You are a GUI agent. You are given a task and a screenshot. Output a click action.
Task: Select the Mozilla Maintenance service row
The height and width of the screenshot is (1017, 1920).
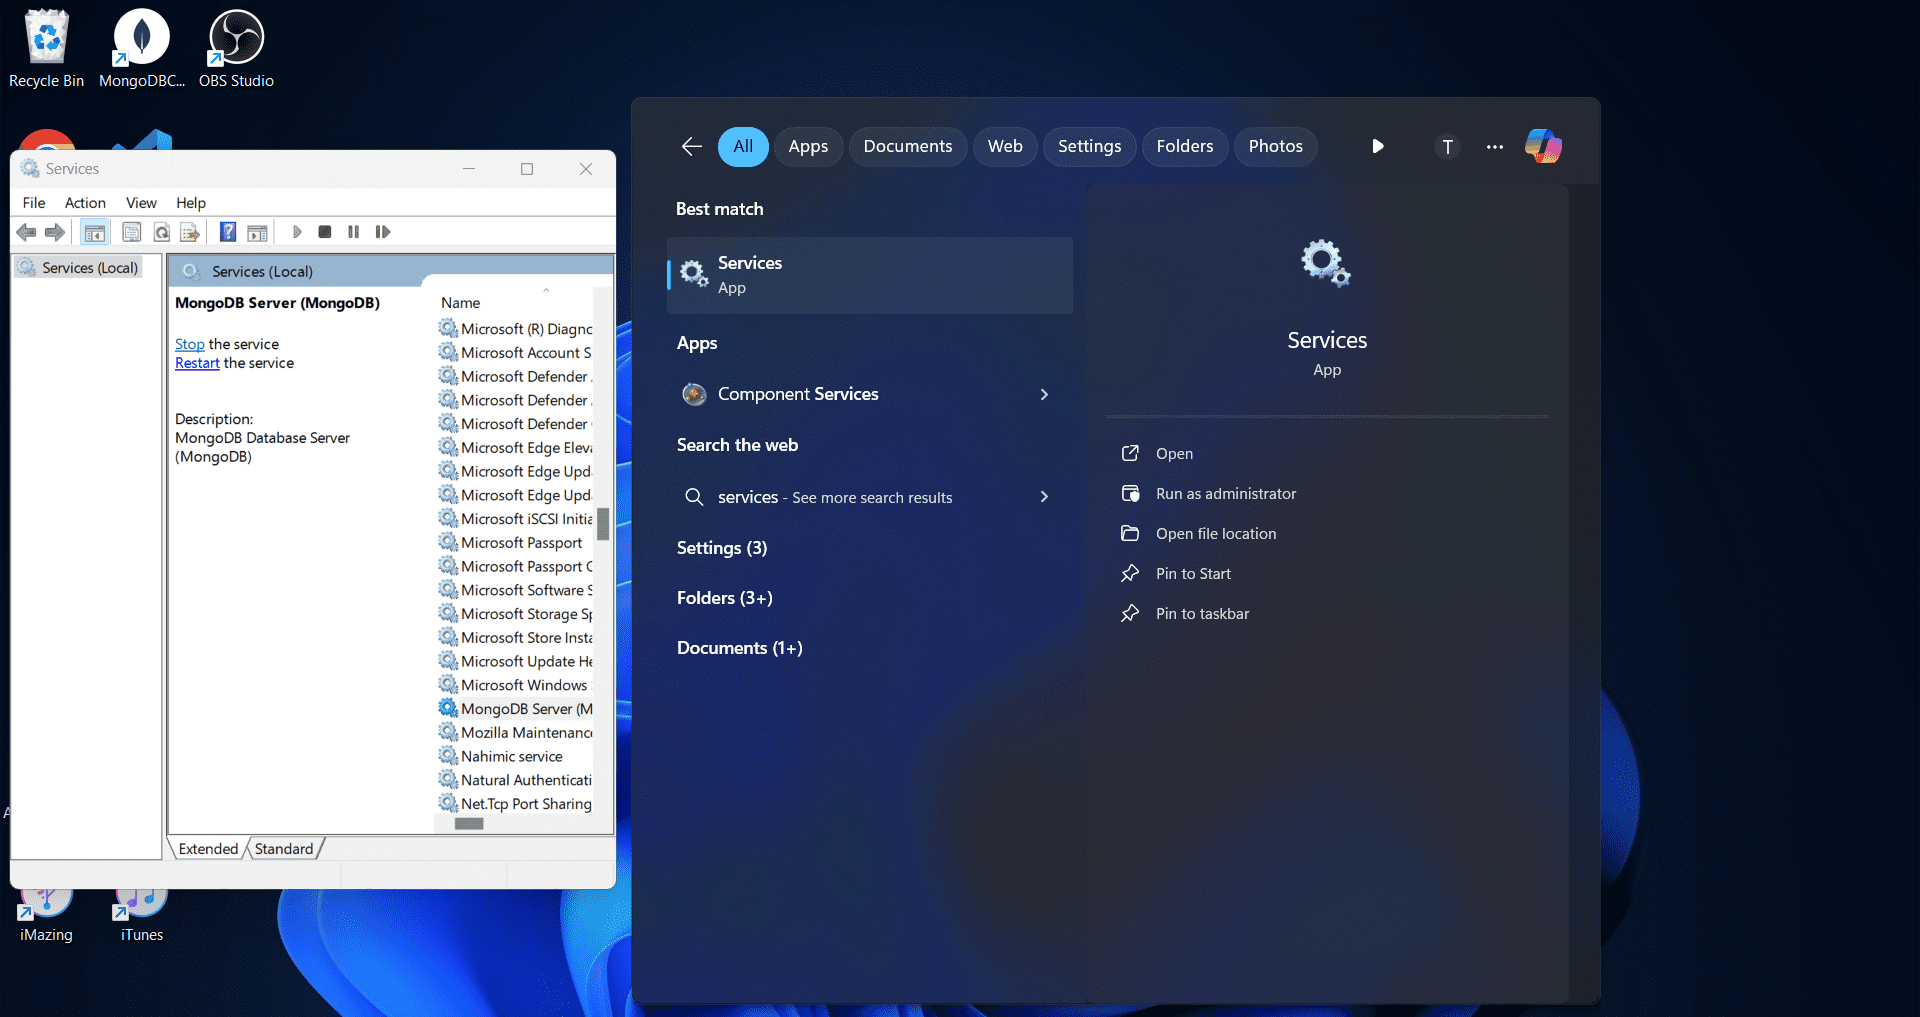coord(516,733)
